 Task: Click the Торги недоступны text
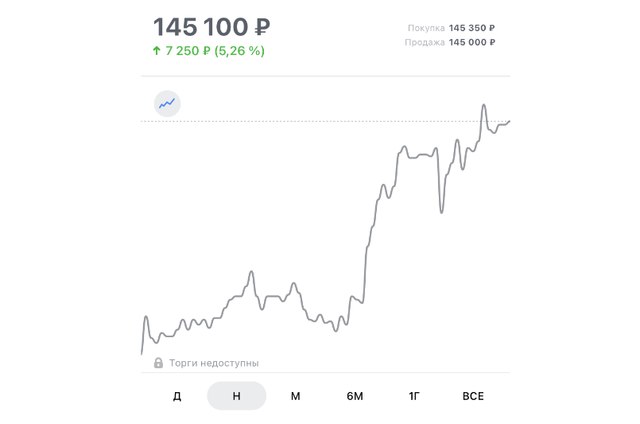[x=214, y=363]
